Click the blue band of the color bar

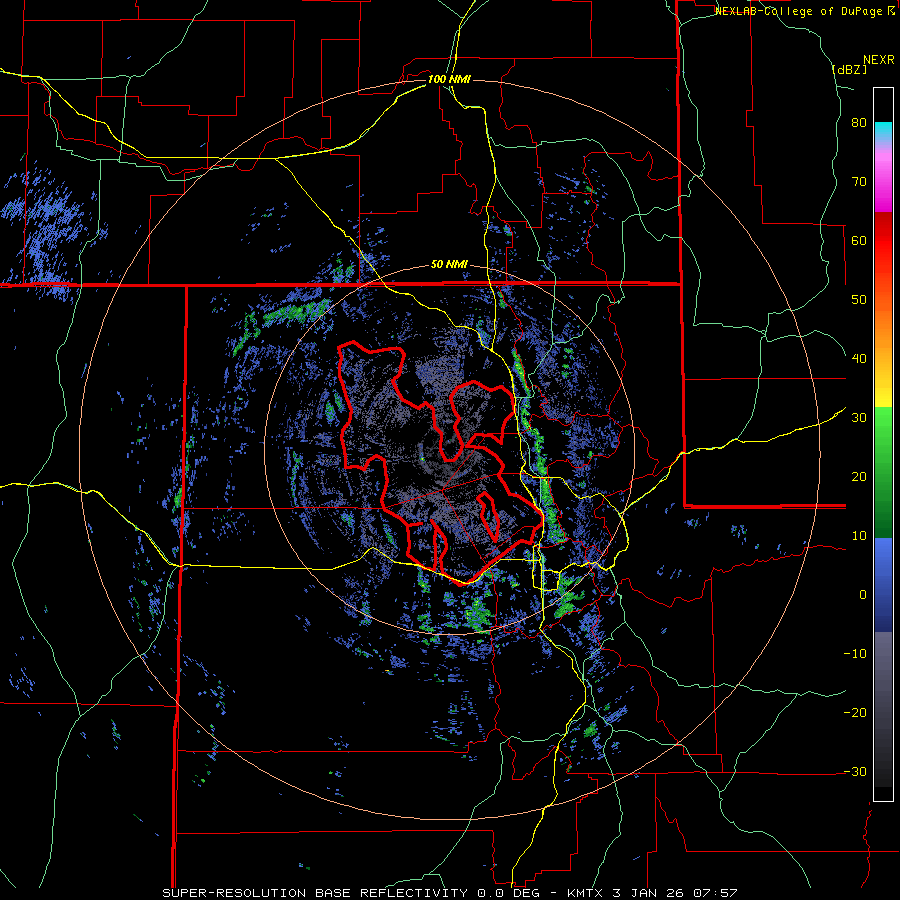point(883,584)
